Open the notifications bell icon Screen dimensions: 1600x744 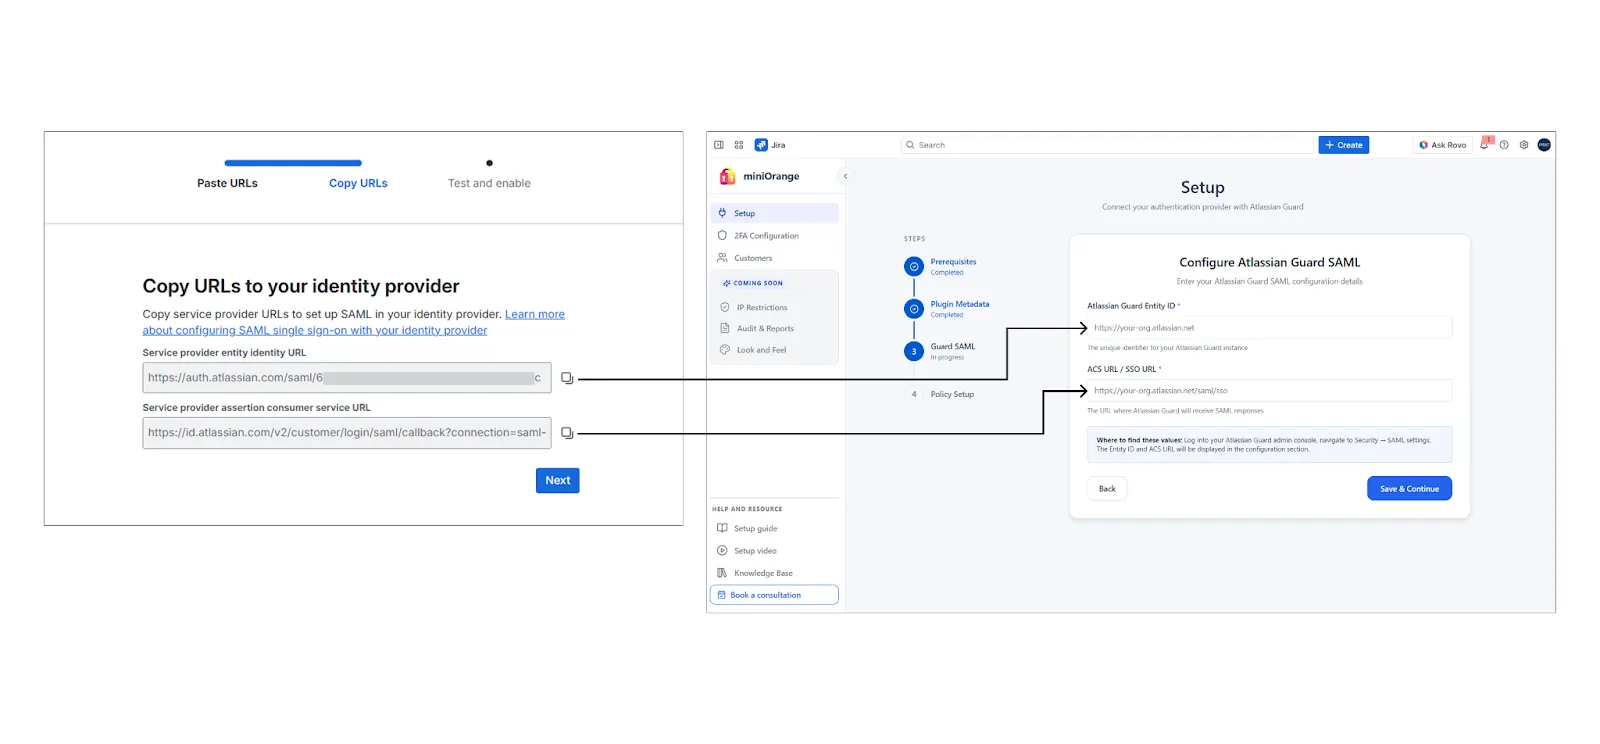click(x=1485, y=144)
